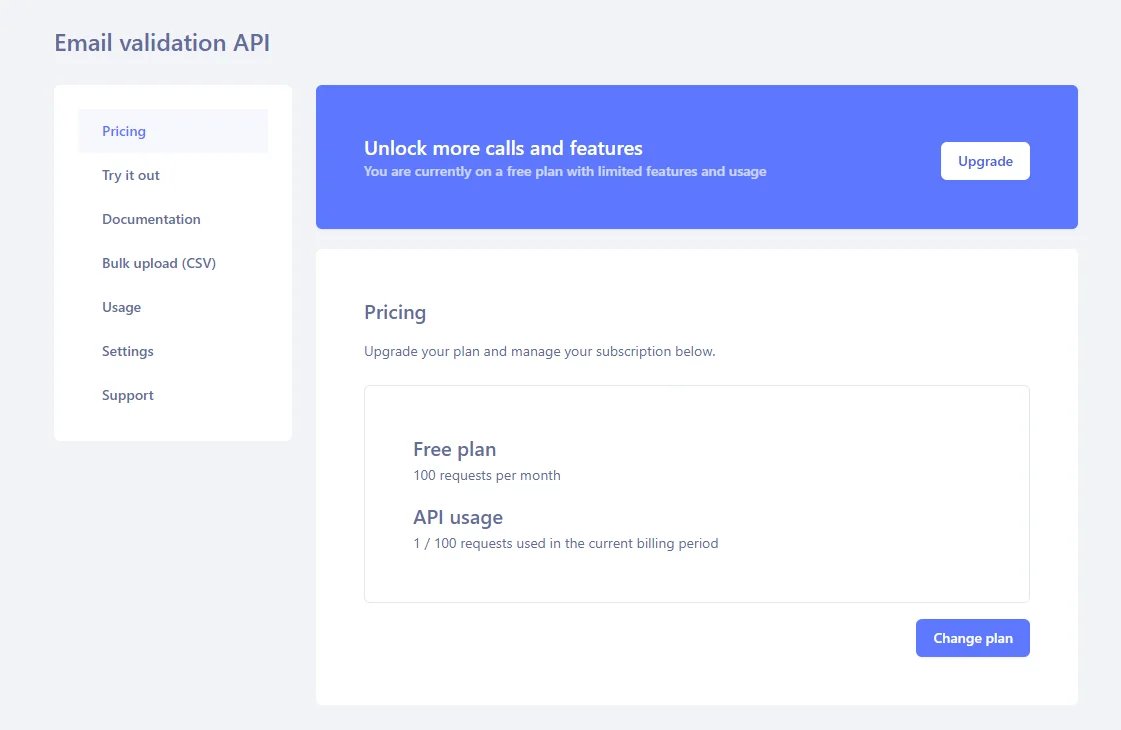This screenshot has height=730, width=1121.
Task: Open the Documentation page
Action: pyautogui.click(x=151, y=219)
